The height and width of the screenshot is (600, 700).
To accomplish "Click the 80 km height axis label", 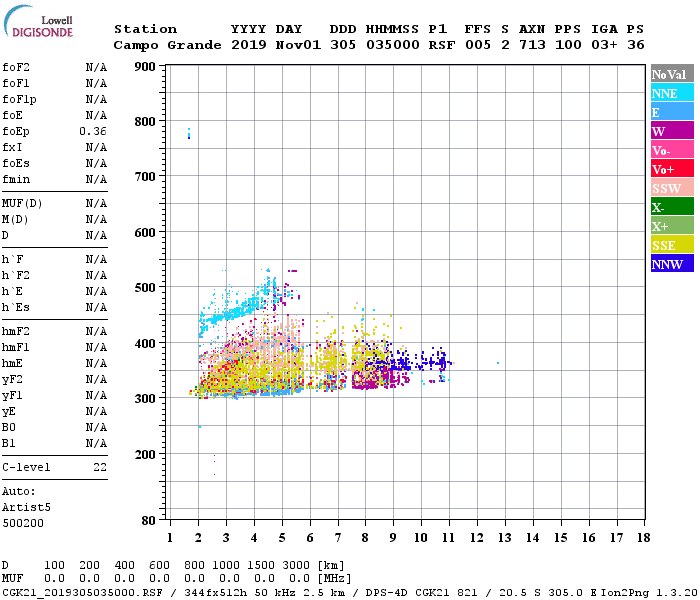I will click(x=148, y=521).
